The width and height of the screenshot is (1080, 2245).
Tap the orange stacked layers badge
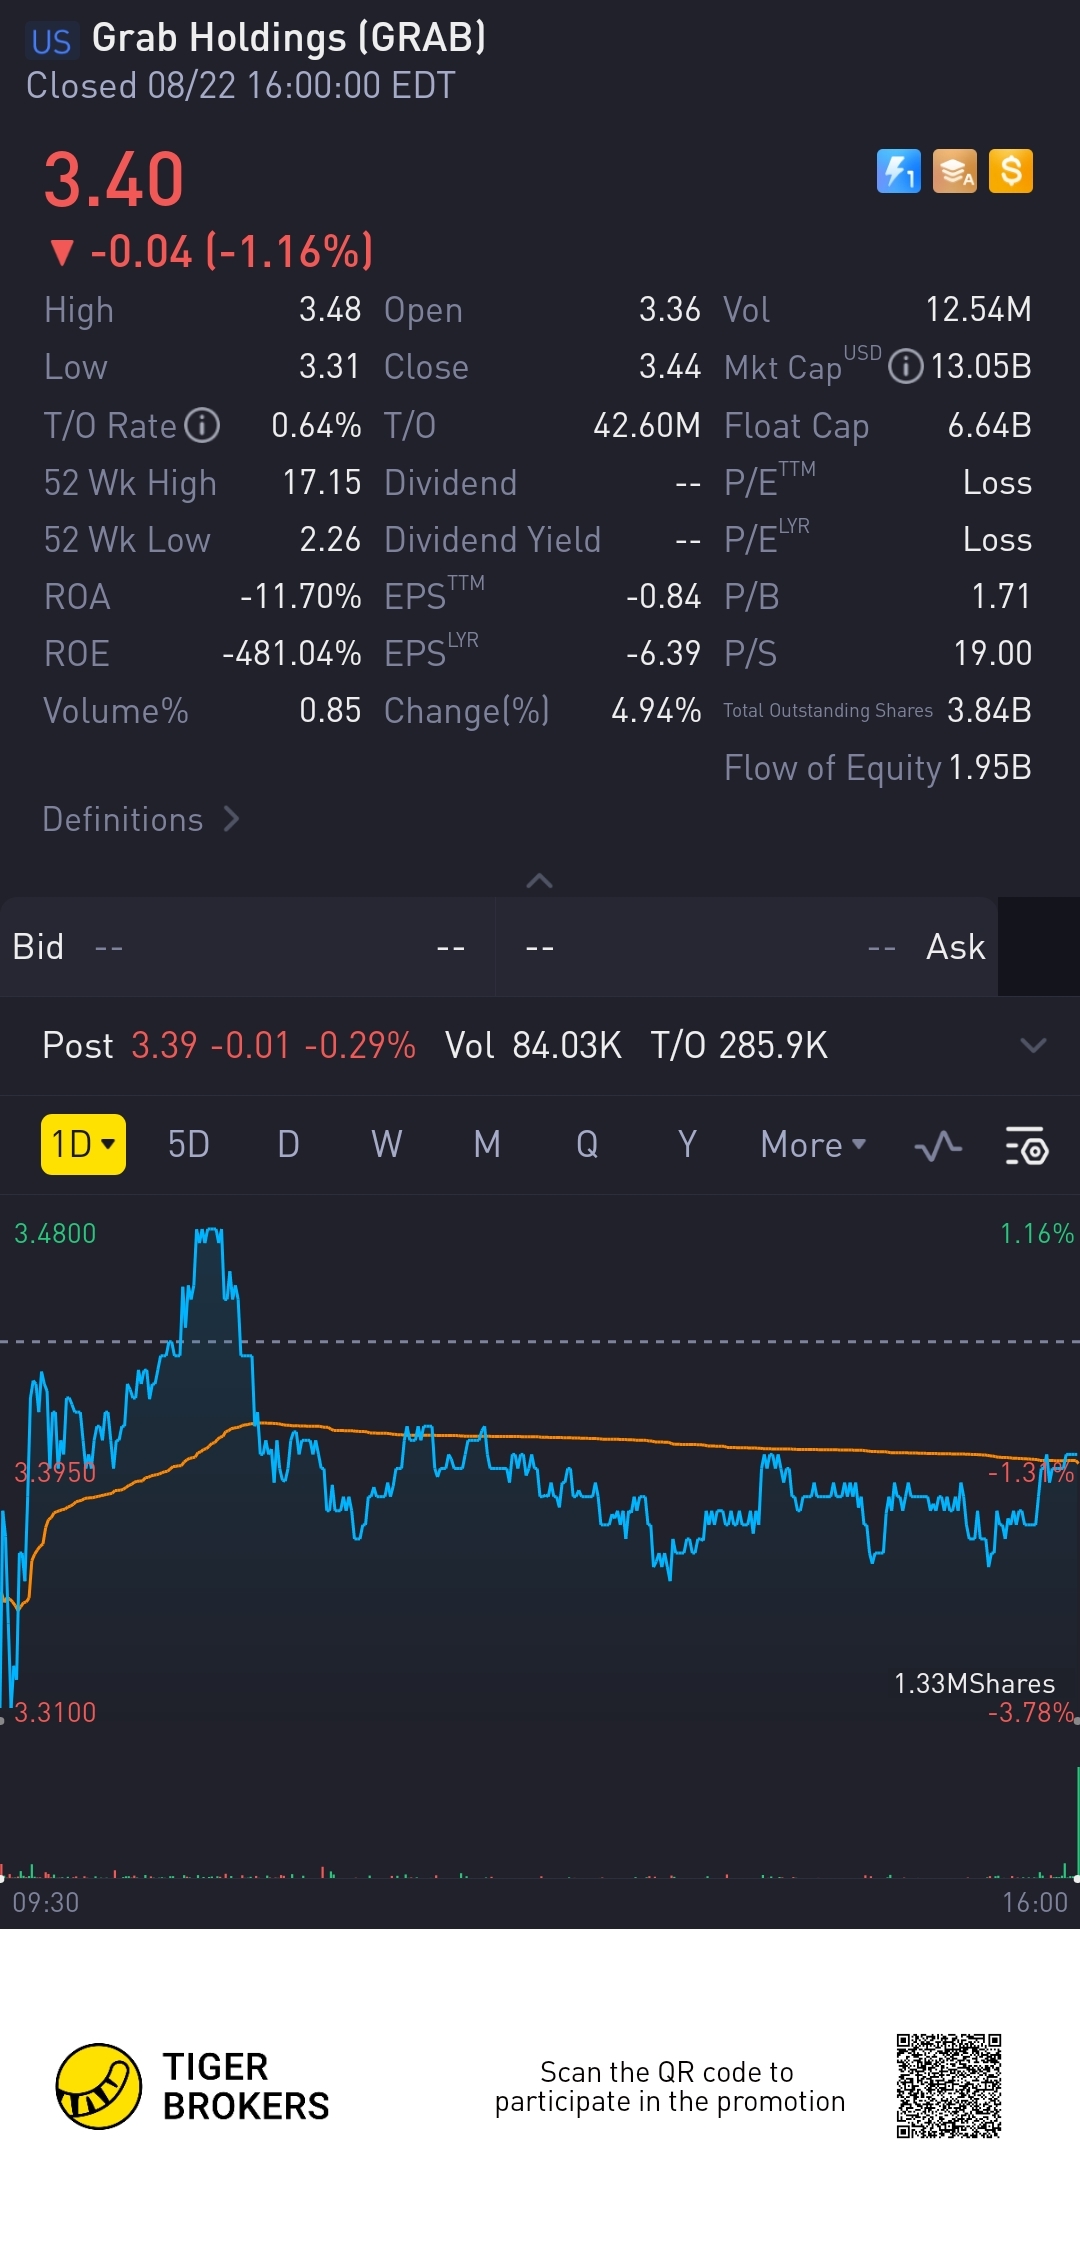pyautogui.click(x=954, y=171)
